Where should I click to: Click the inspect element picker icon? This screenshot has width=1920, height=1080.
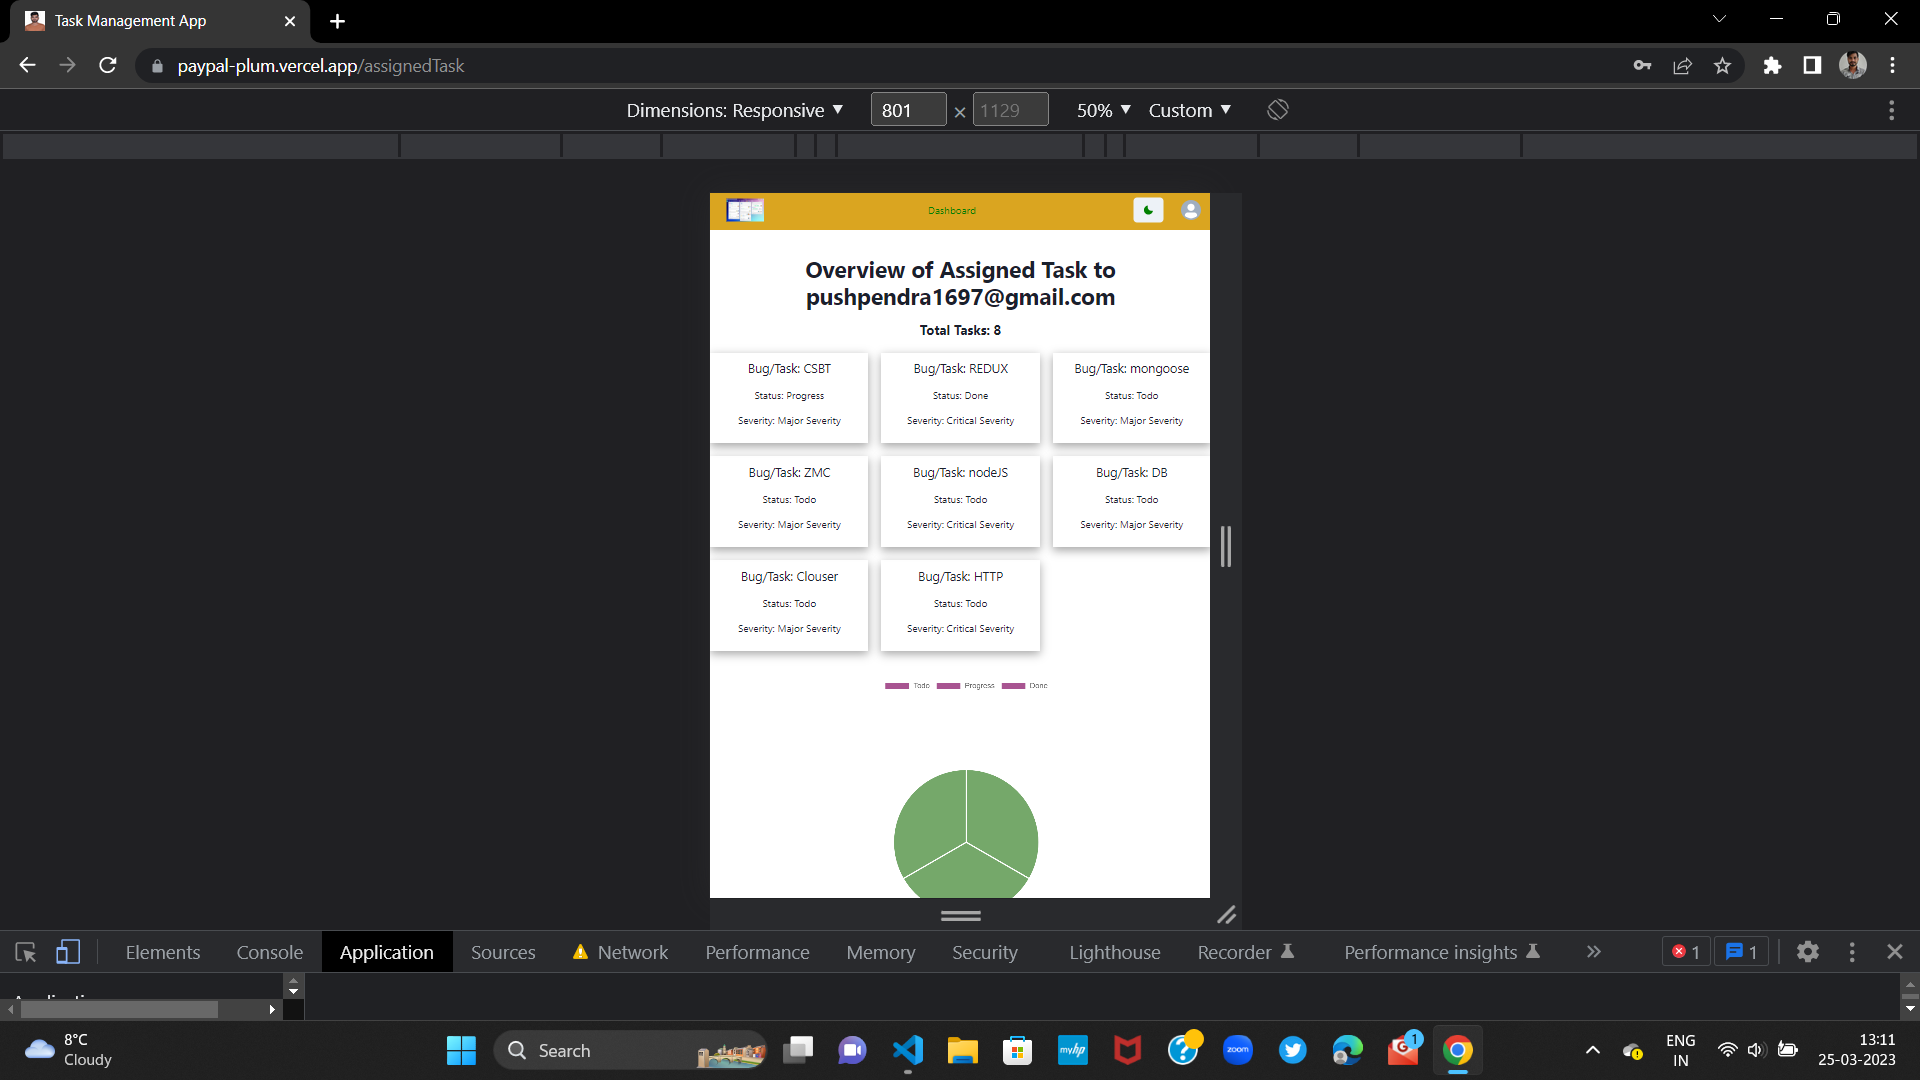pos(26,952)
